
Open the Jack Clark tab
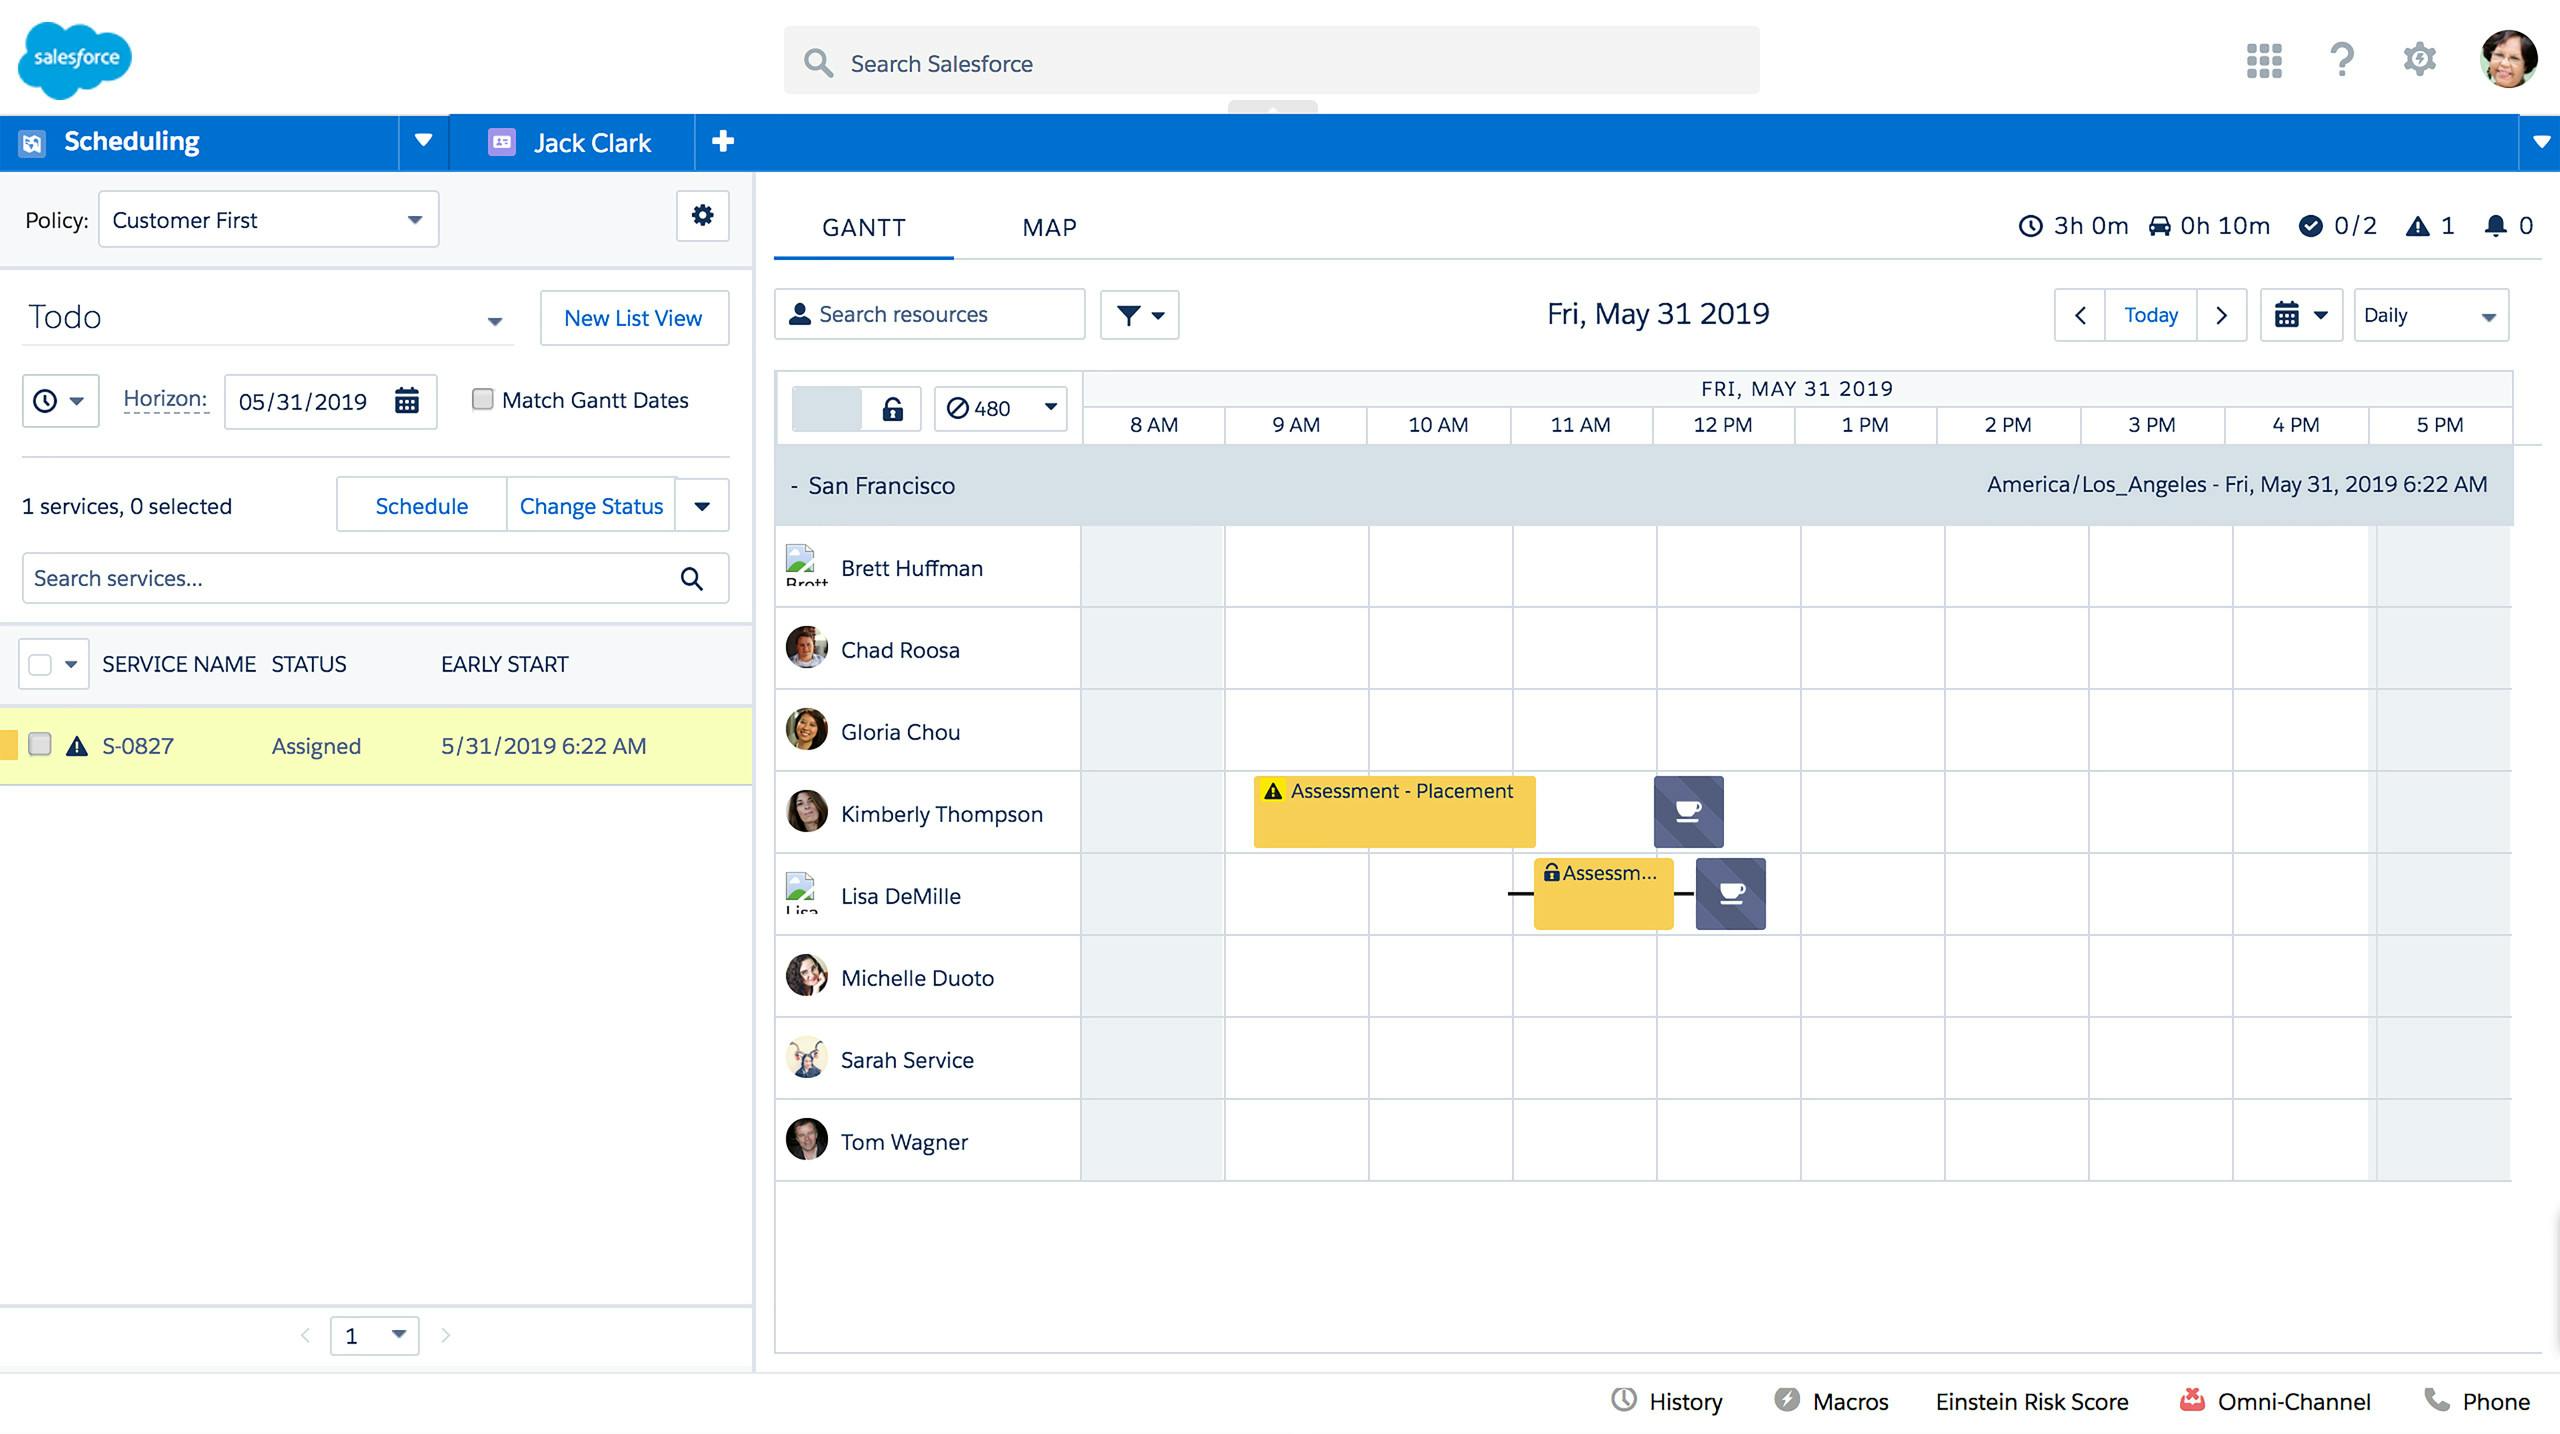591,143
